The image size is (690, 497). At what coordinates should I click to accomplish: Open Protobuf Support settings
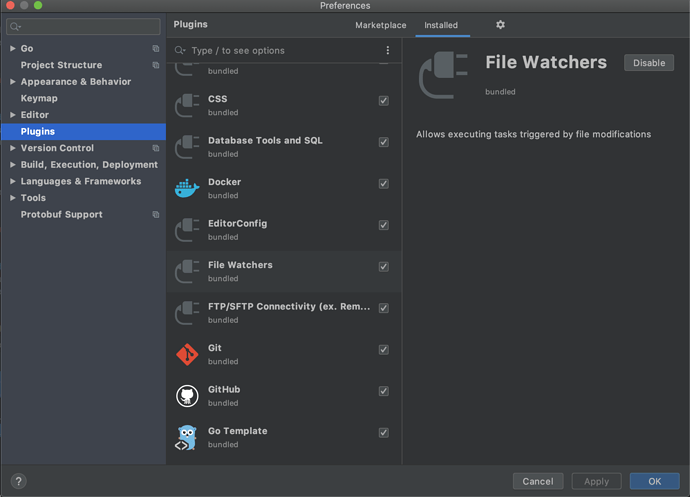point(62,214)
